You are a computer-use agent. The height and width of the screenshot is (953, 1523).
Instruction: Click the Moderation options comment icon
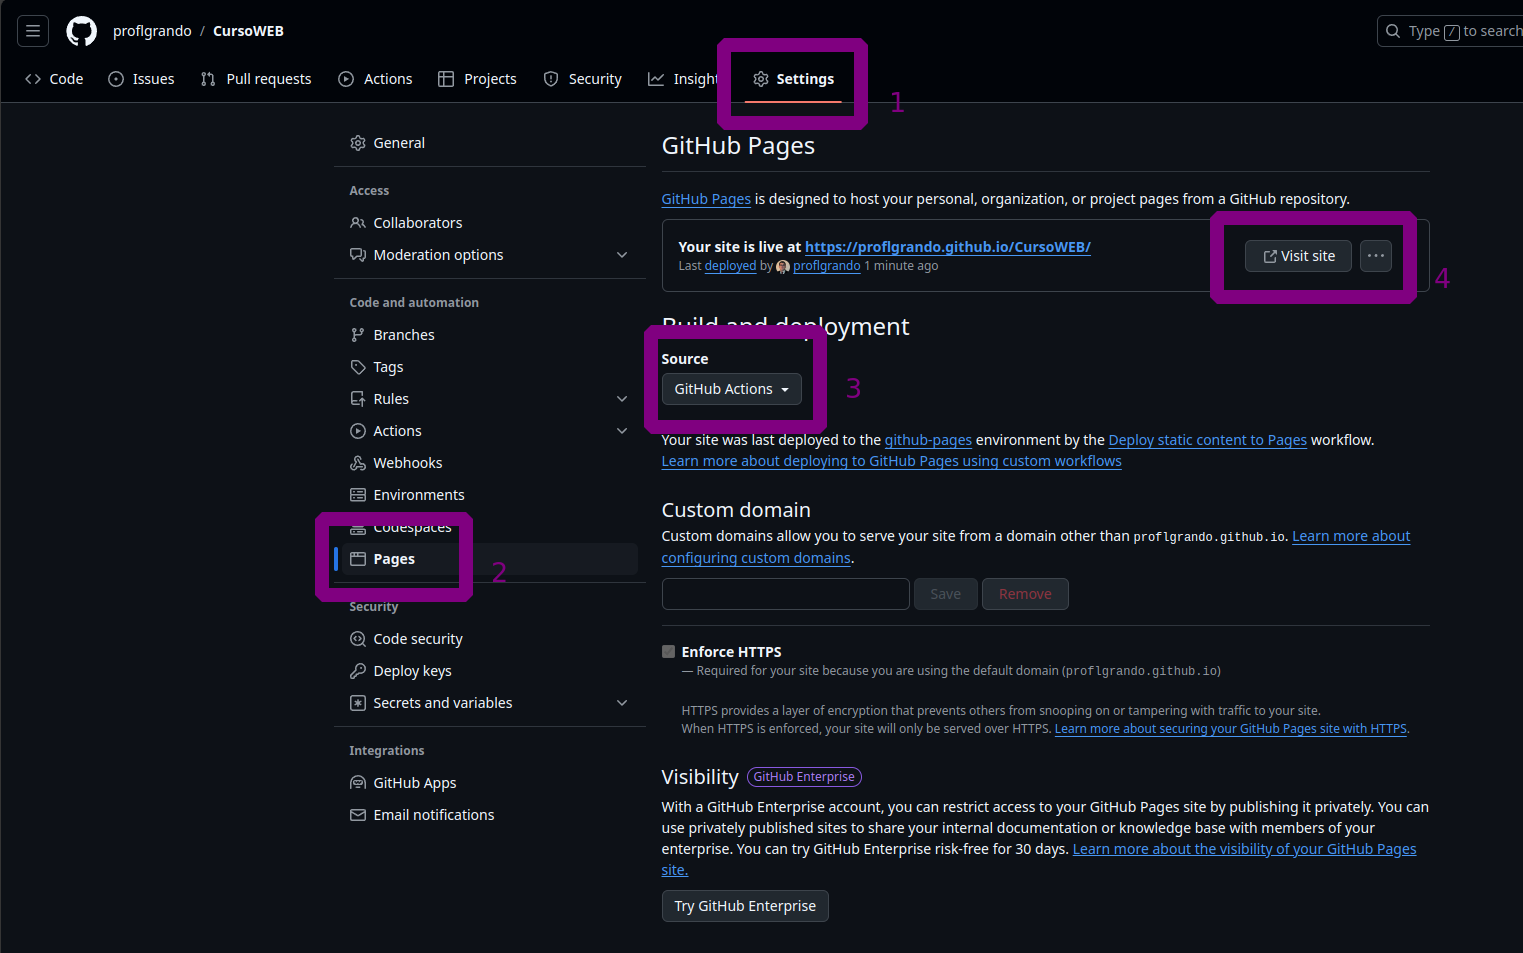pyautogui.click(x=358, y=255)
